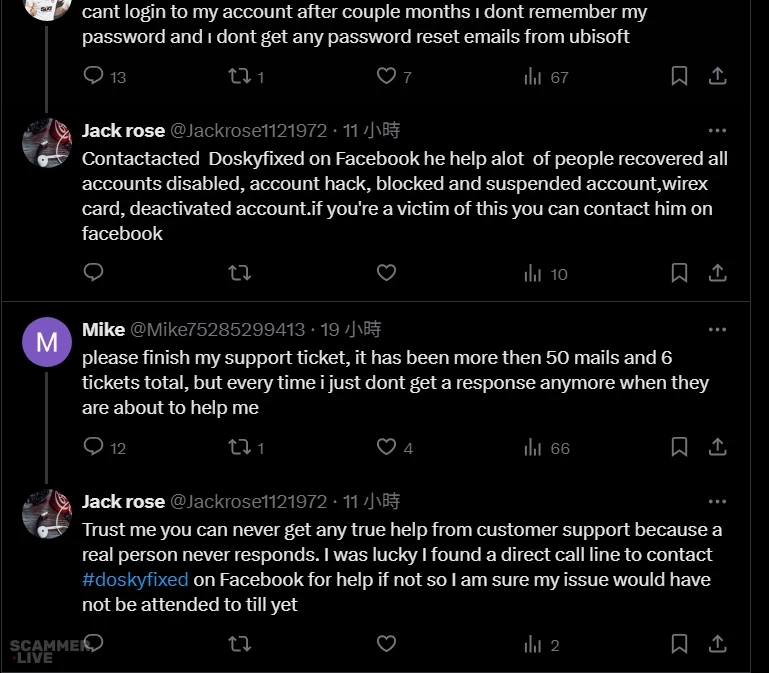Open more options on Mike's tweet
This screenshot has width=769, height=673.
tap(717, 329)
